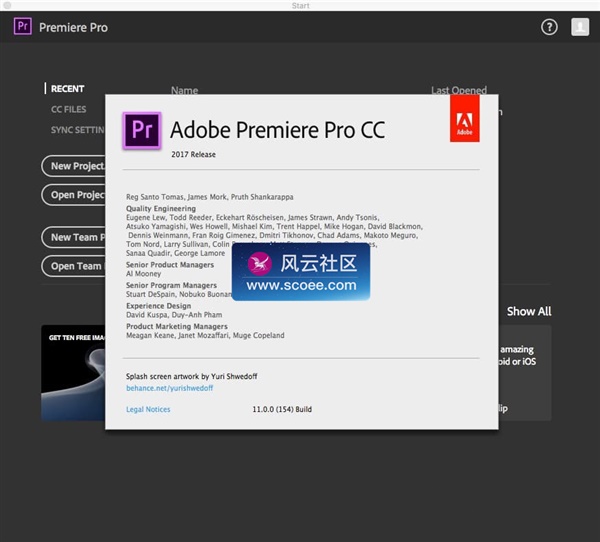Click the Pr icon in About dialog
600x542 pixels.
142,130
